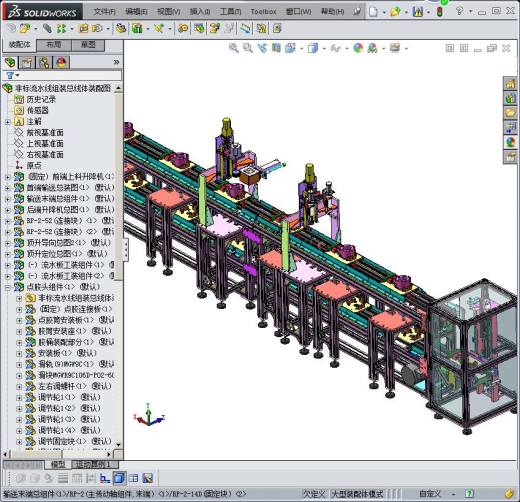Click the Edit Appearance color sphere icon
Image resolution: width=520 pixels, height=502 pixels.
358,48
